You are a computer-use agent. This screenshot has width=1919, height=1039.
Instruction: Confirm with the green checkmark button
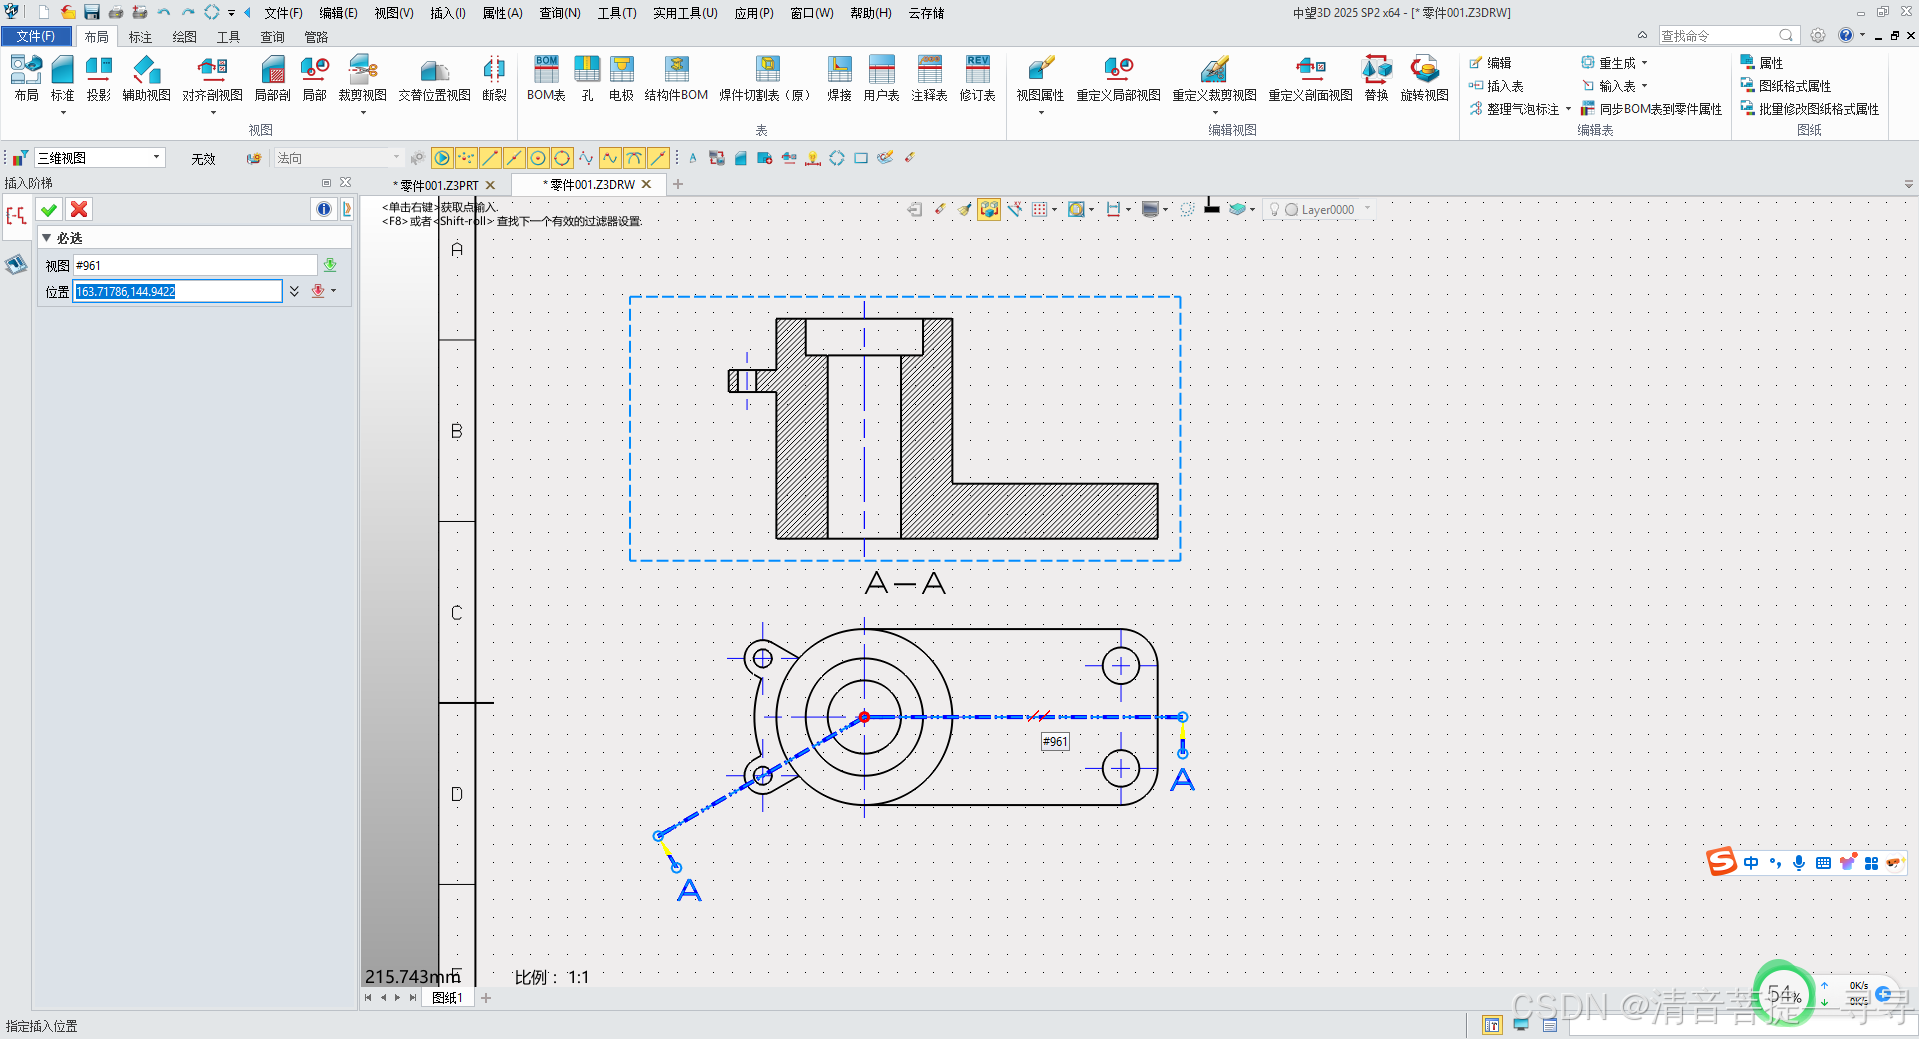(49, 209)
